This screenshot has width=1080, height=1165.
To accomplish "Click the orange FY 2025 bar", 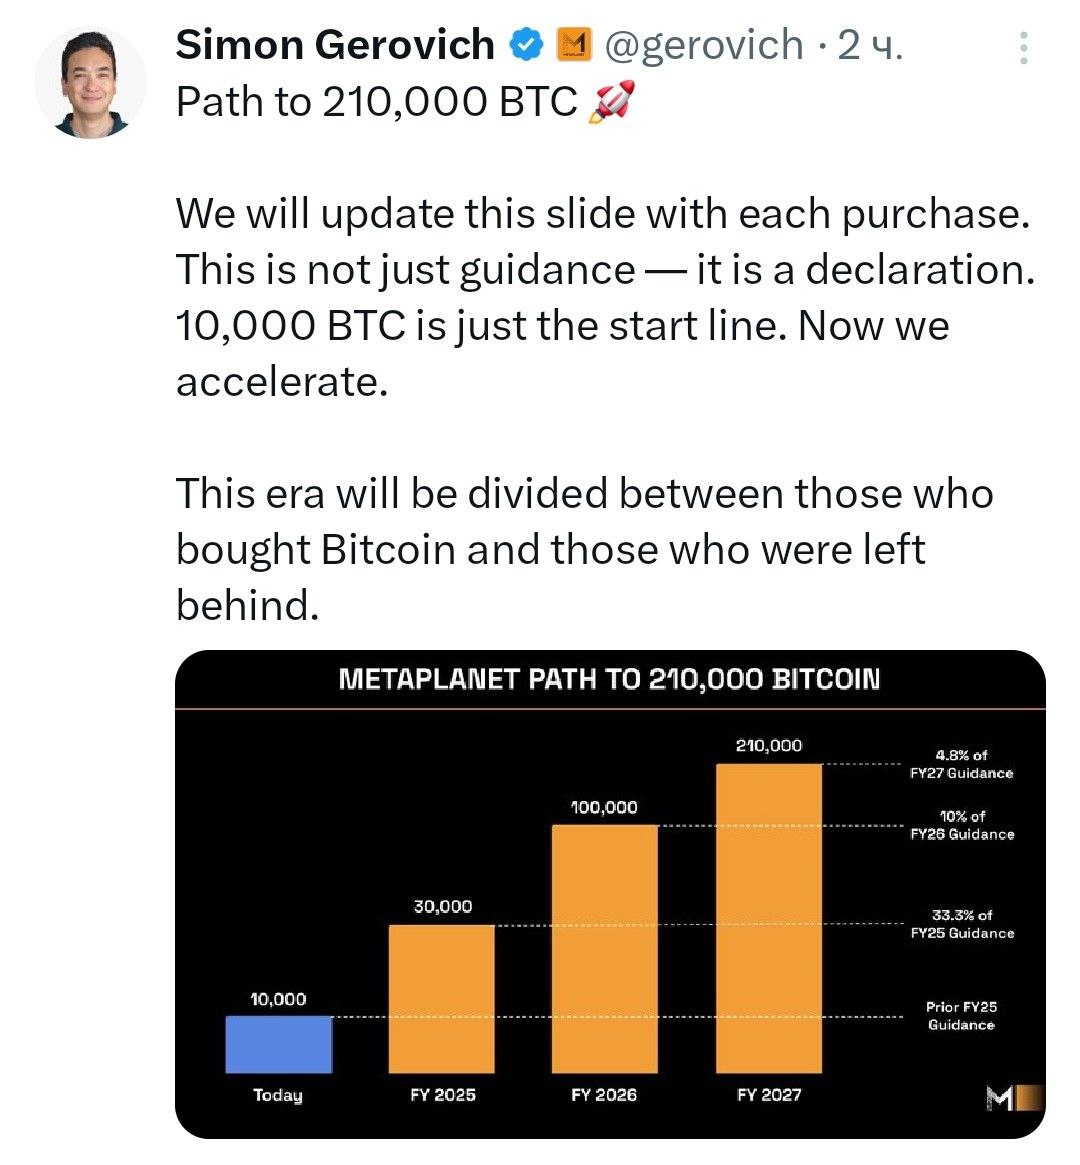I will (441, 999).
